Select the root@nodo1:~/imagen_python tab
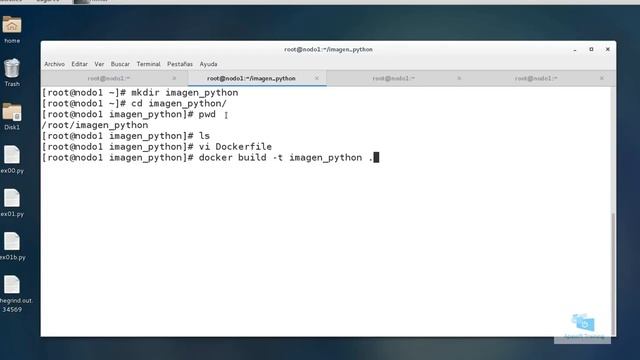Image resolution: width=640 pixels, height=360 pixels. 251,78
